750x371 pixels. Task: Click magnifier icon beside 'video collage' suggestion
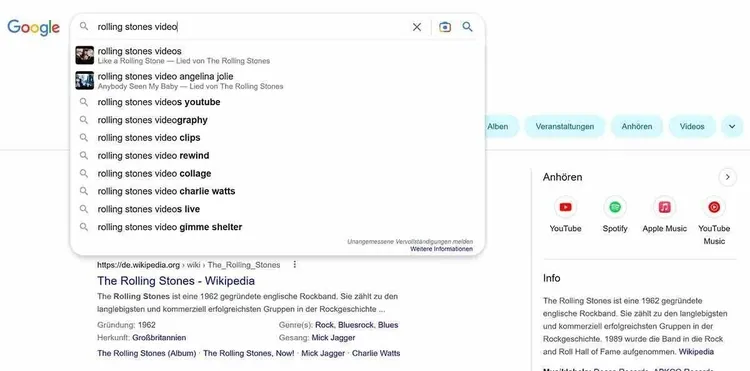tap(84, 173)
